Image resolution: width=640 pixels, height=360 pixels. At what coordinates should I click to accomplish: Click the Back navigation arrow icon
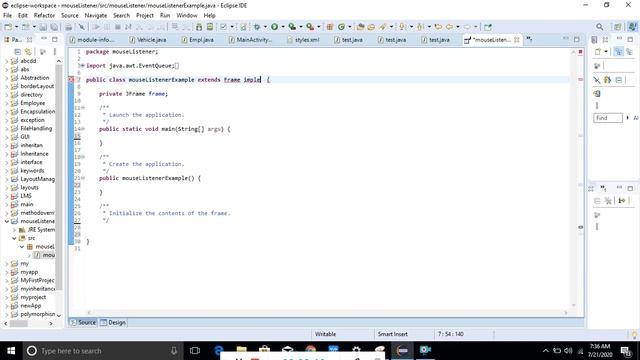(449, 27)
